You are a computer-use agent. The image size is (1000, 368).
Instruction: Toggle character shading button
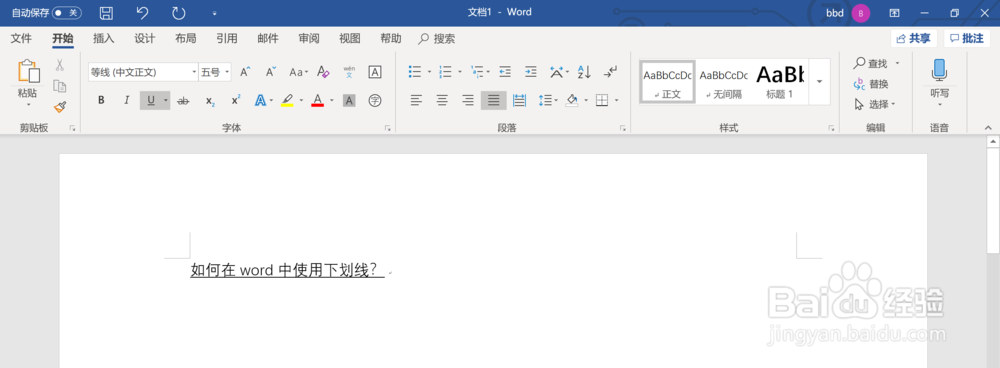[x=349, y=100]
